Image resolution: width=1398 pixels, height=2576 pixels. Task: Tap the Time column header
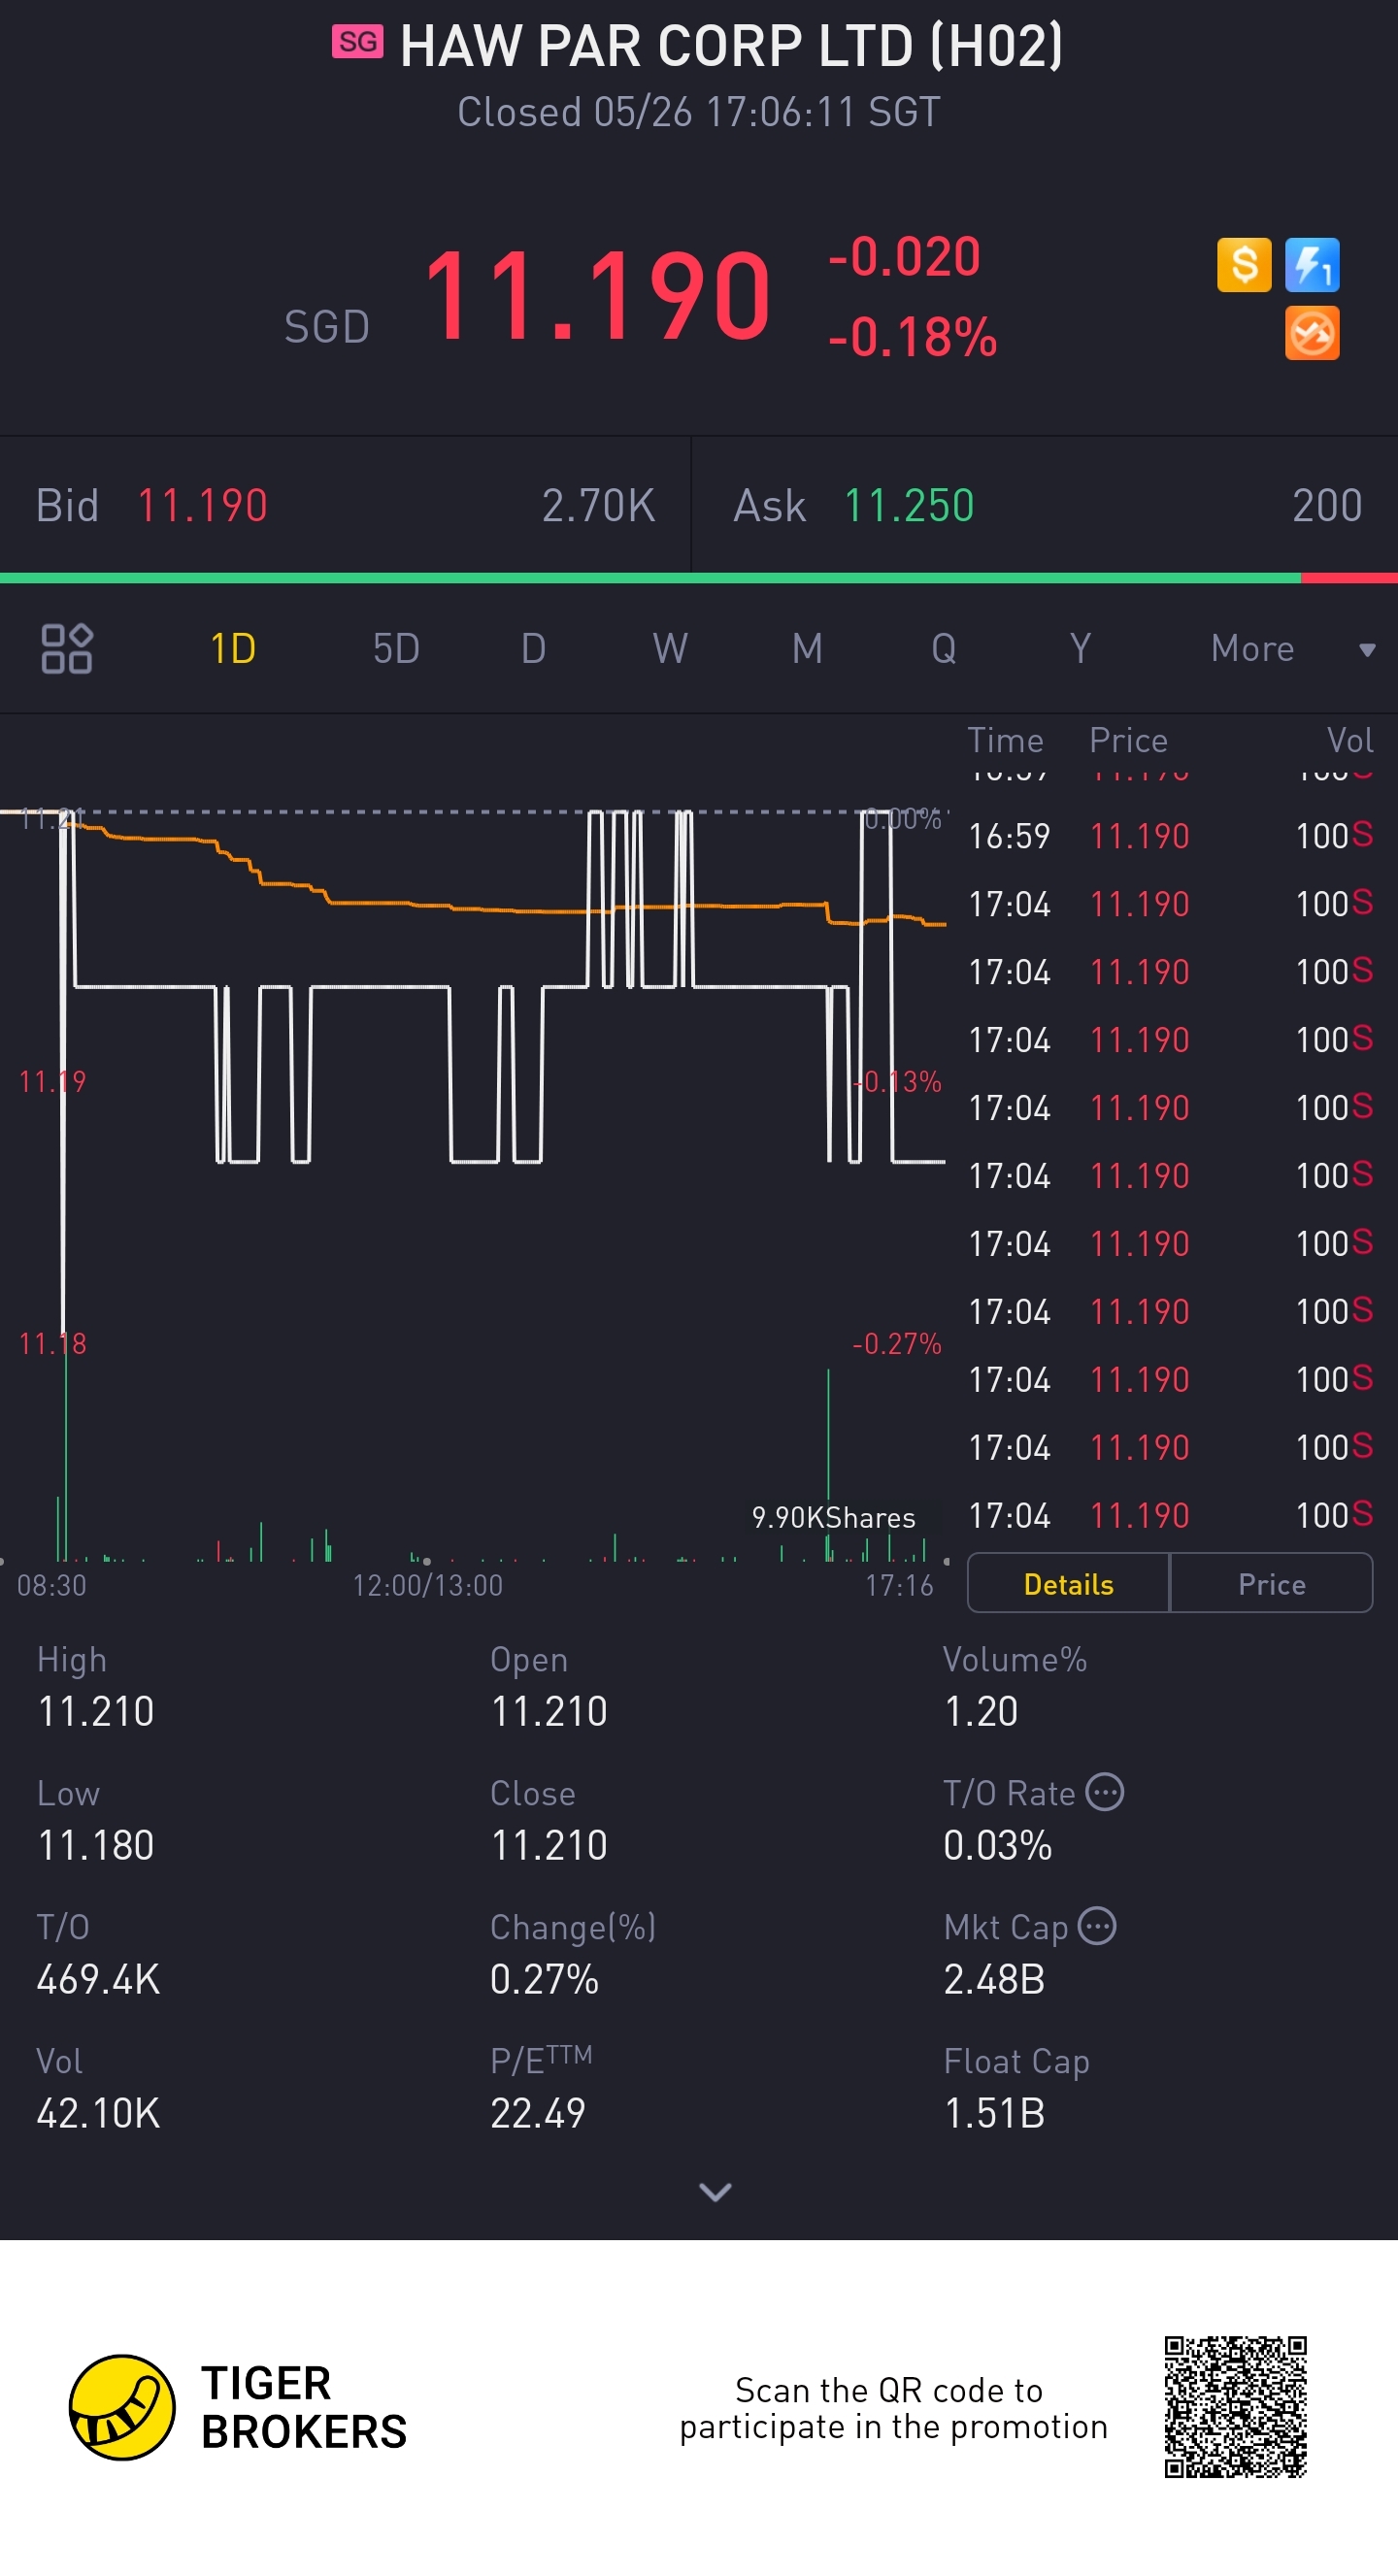(1005, 740)
